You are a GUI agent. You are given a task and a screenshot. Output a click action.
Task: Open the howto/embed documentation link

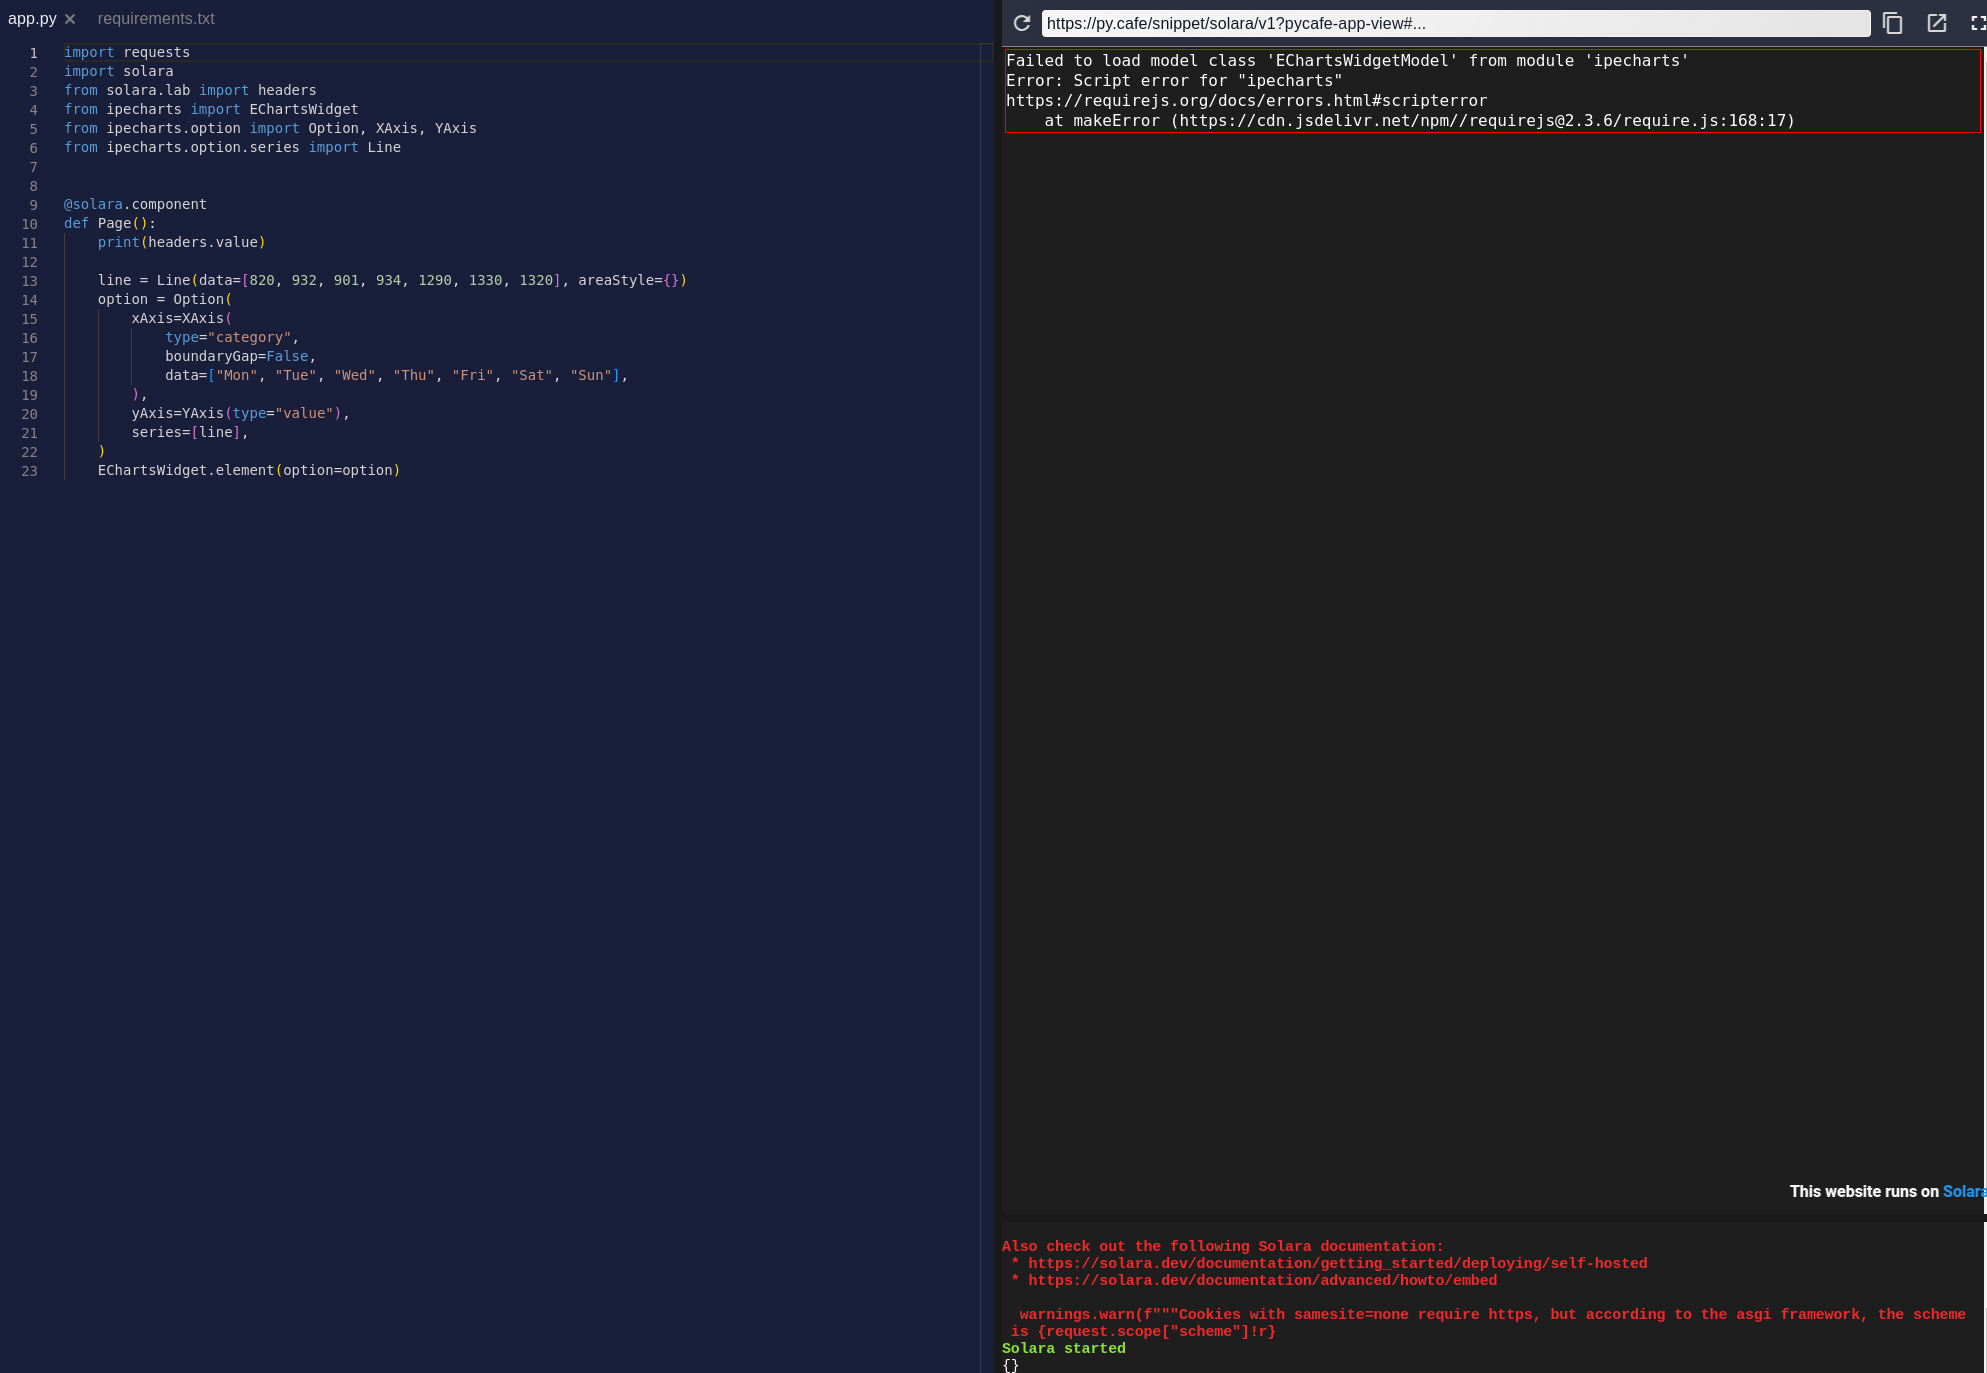pos(1262,1280)
